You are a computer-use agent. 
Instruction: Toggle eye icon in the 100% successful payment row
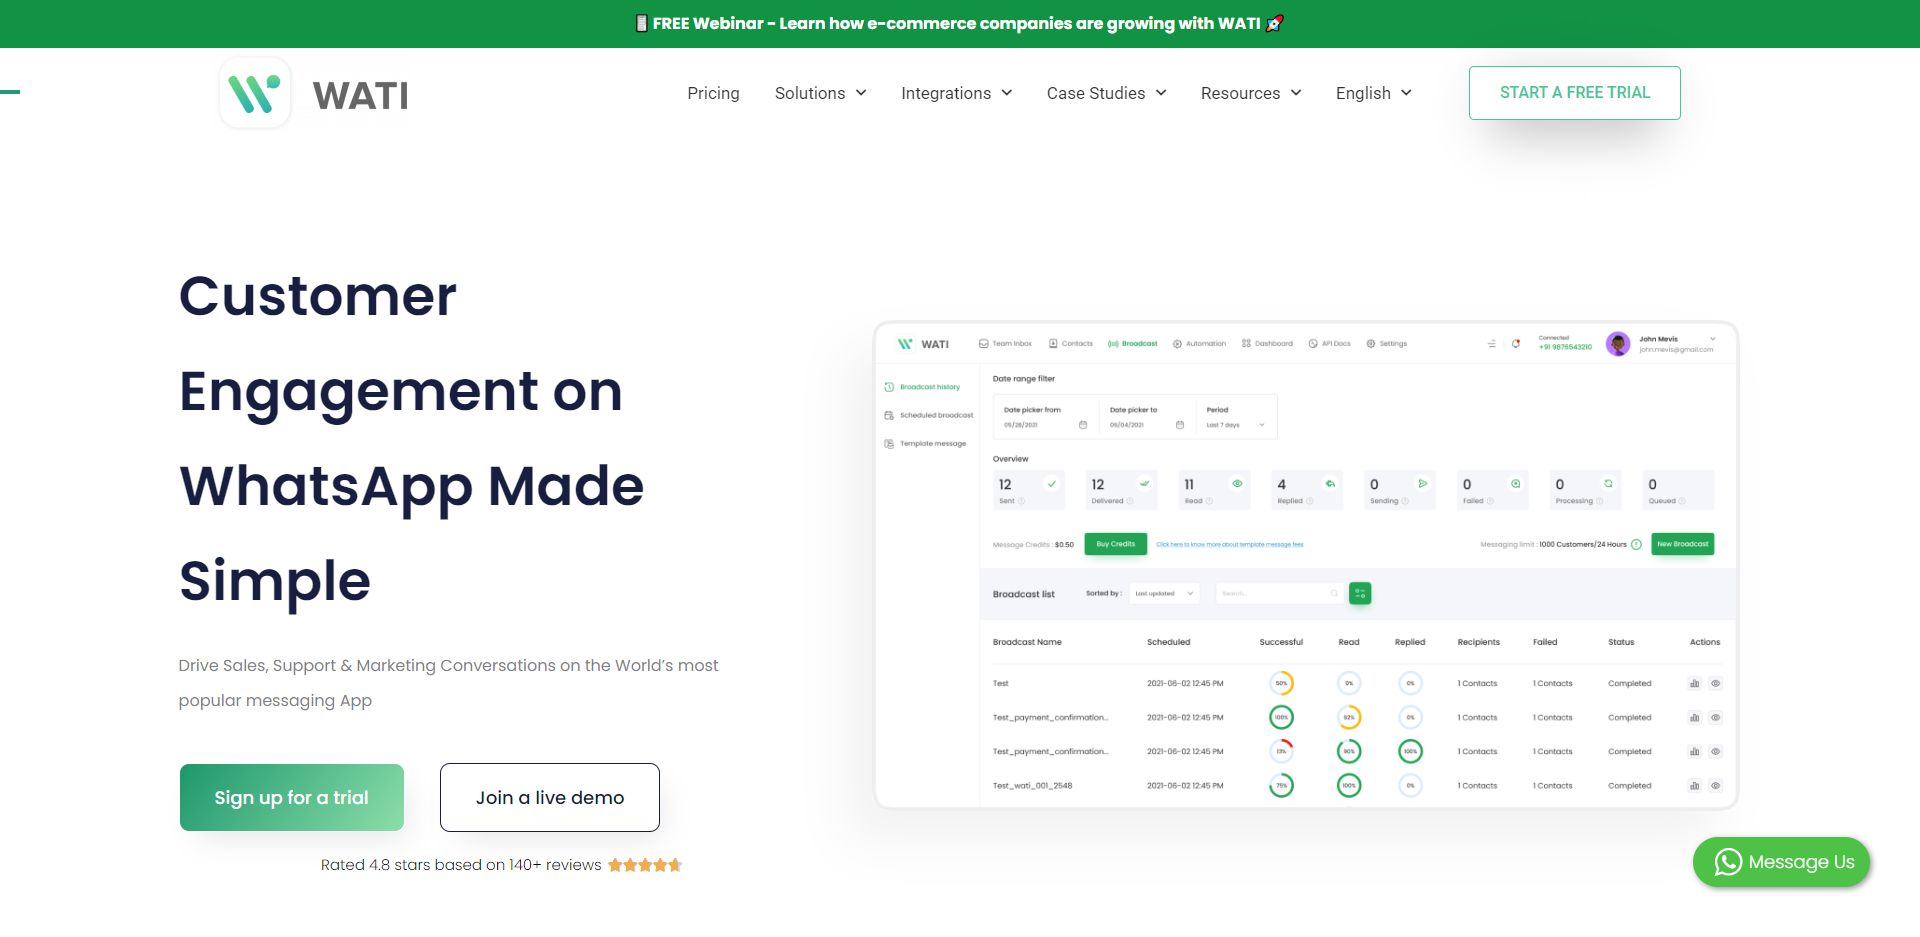(x=1715, y=718)
